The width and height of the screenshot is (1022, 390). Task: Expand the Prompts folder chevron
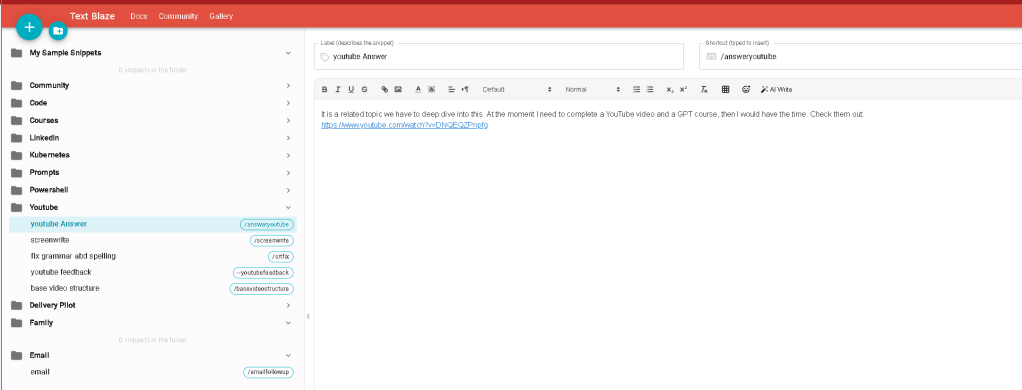[288, 173]
